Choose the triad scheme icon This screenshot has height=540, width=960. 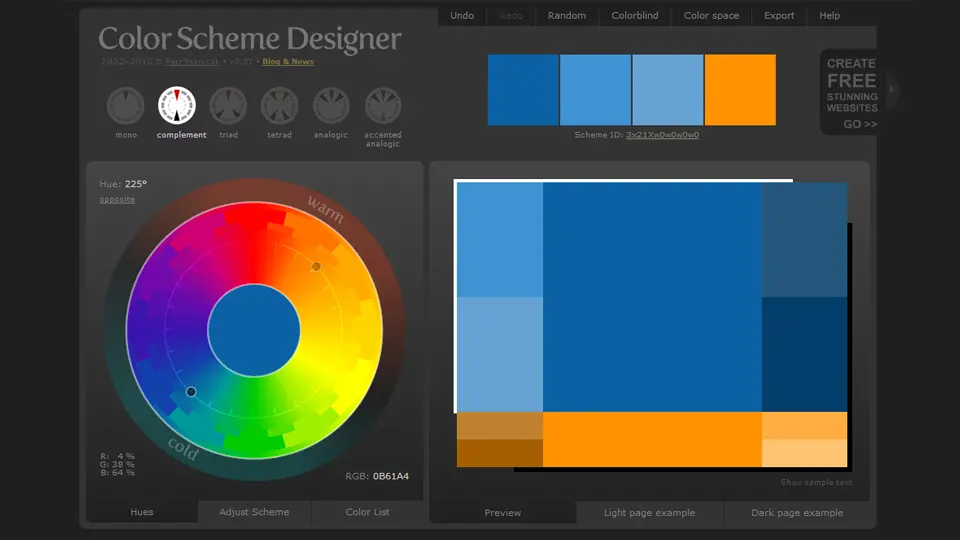coord(229,105)
